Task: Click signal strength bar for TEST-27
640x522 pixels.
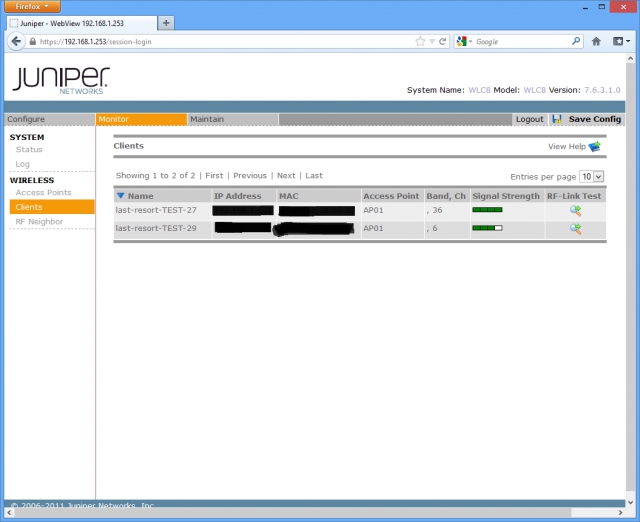Action: click(x=487, y=210)
